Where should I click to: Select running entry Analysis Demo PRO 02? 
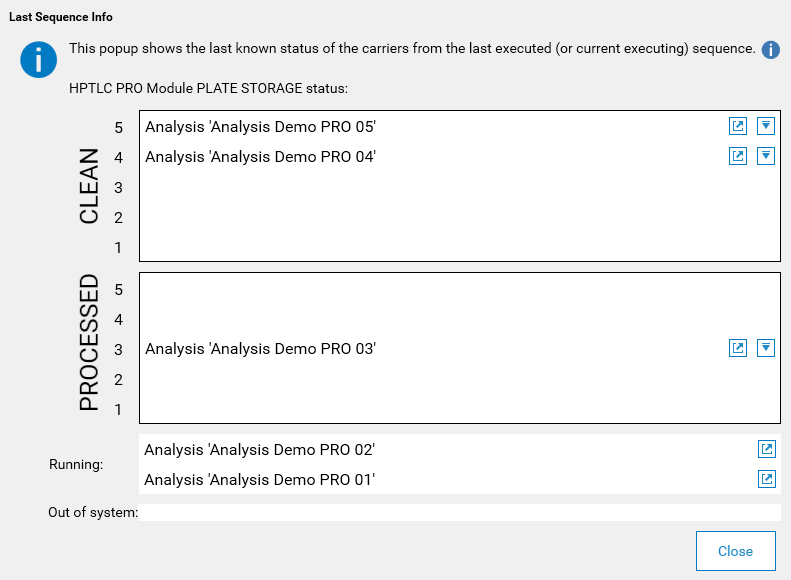460,449
